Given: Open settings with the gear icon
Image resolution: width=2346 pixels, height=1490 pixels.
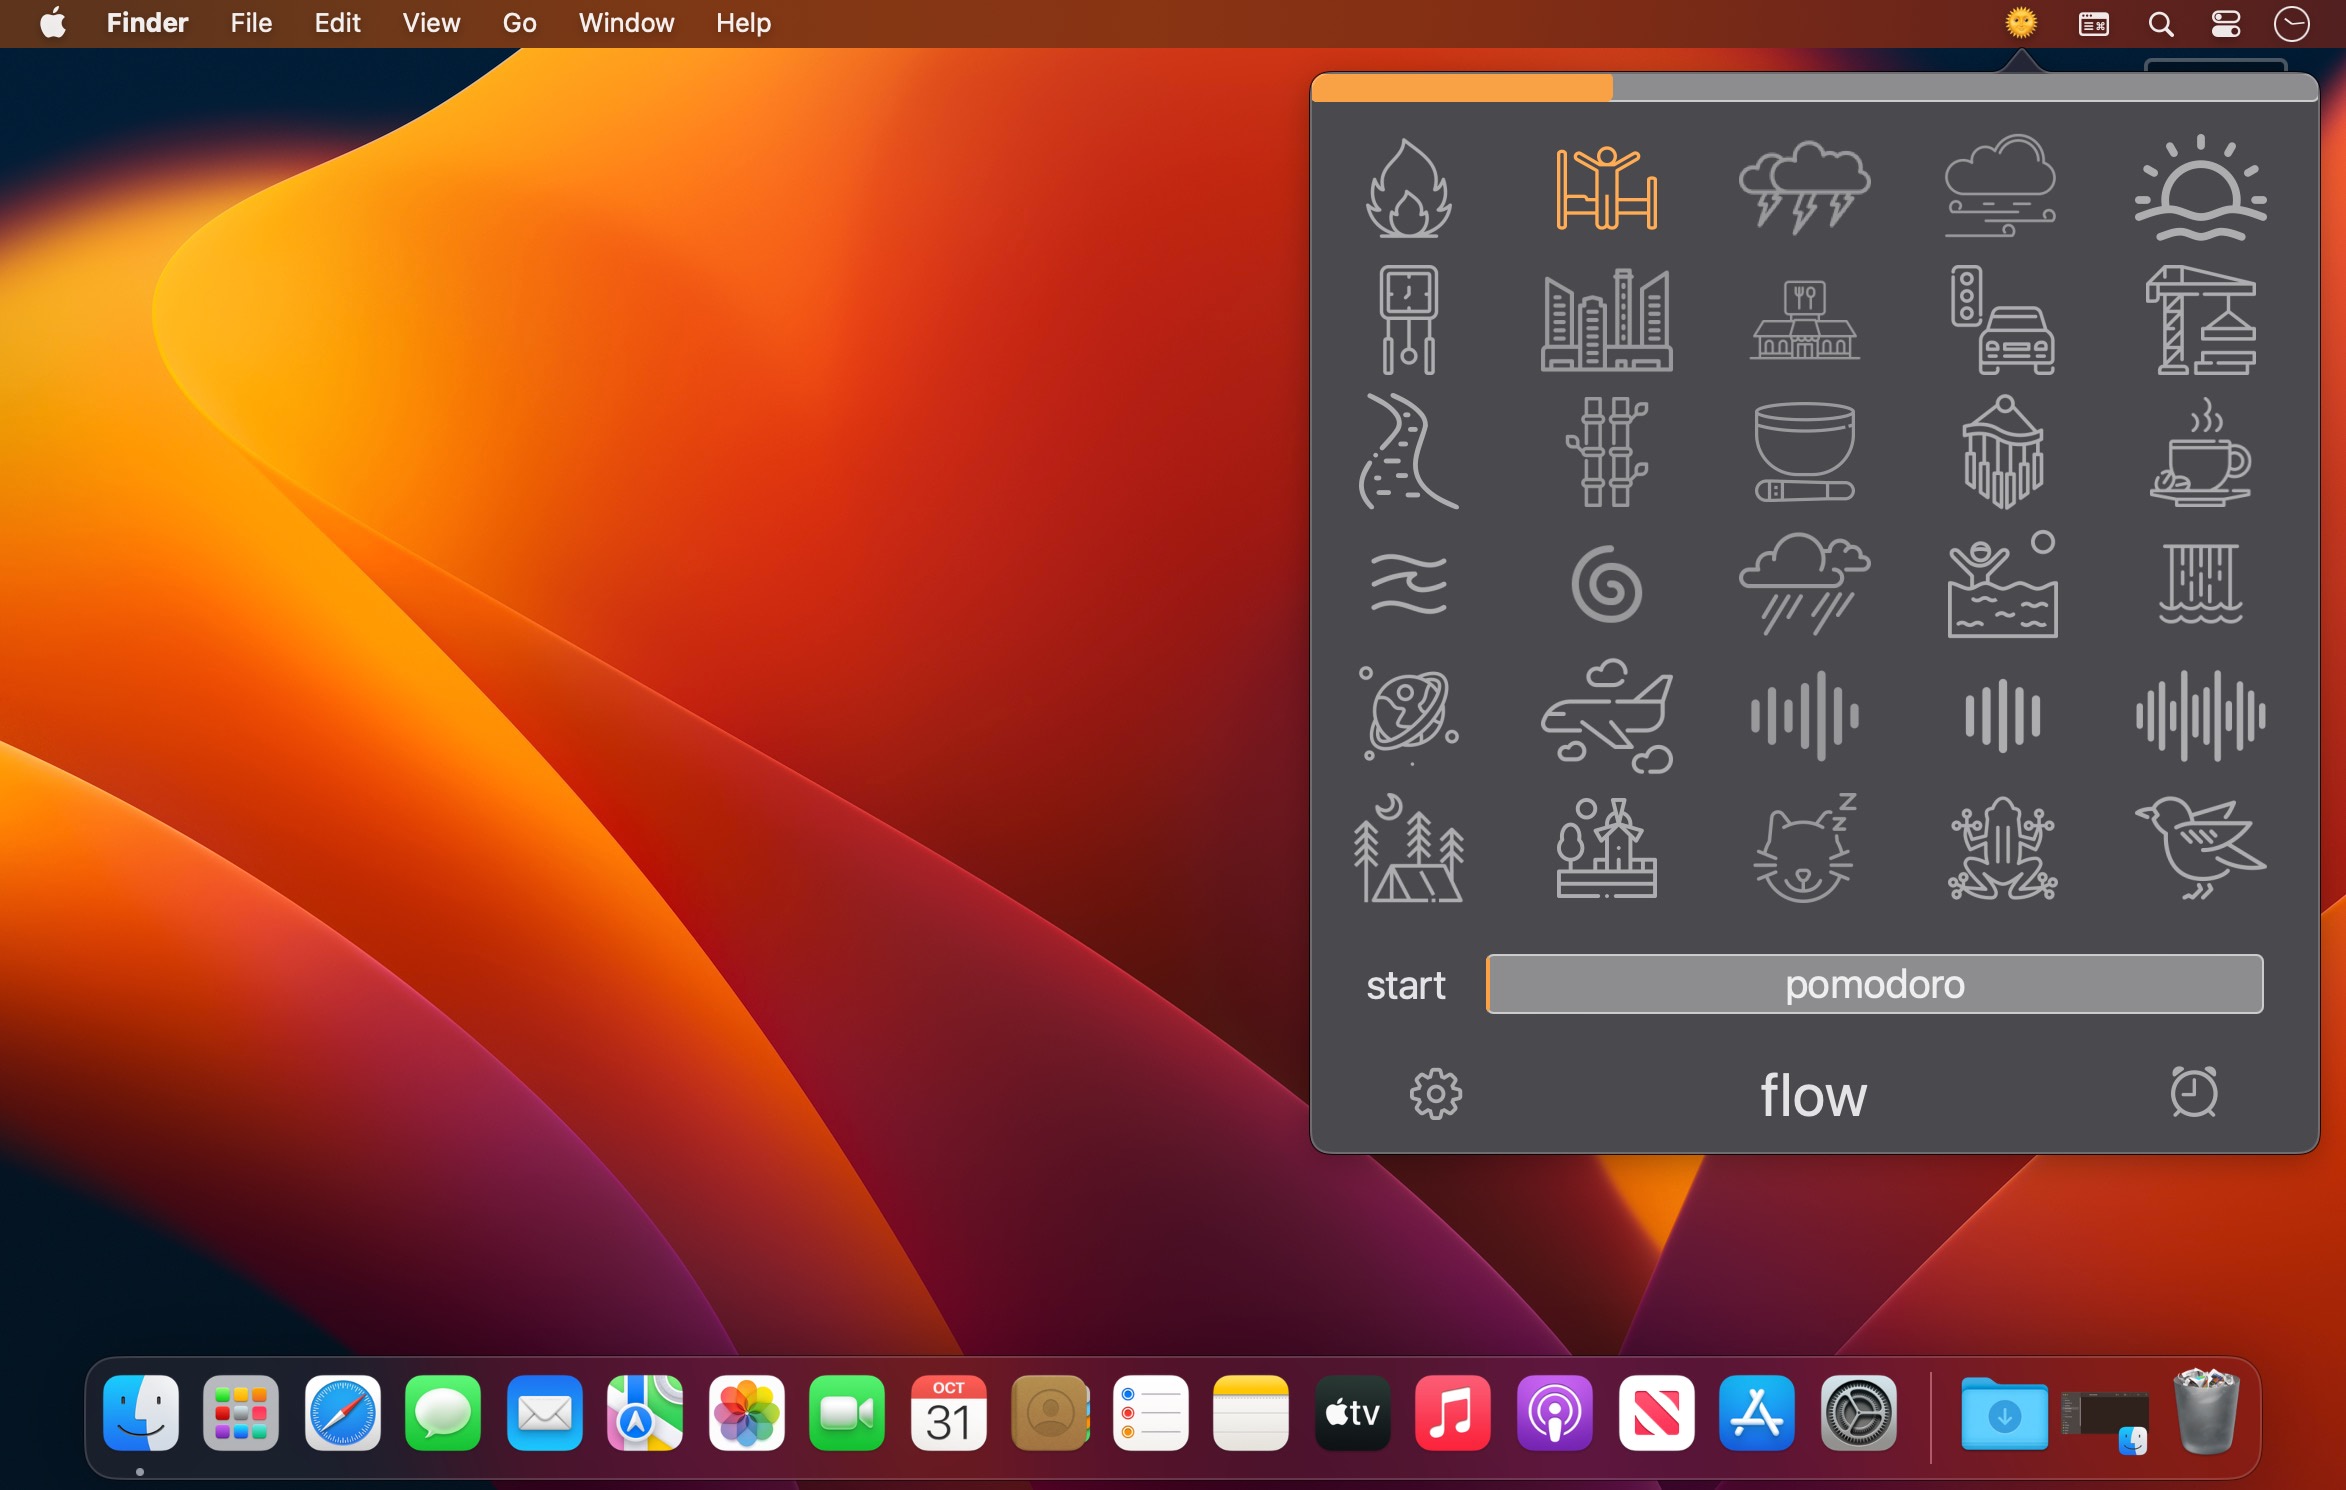Looking at the screenshot, I should (1435, 1094).
